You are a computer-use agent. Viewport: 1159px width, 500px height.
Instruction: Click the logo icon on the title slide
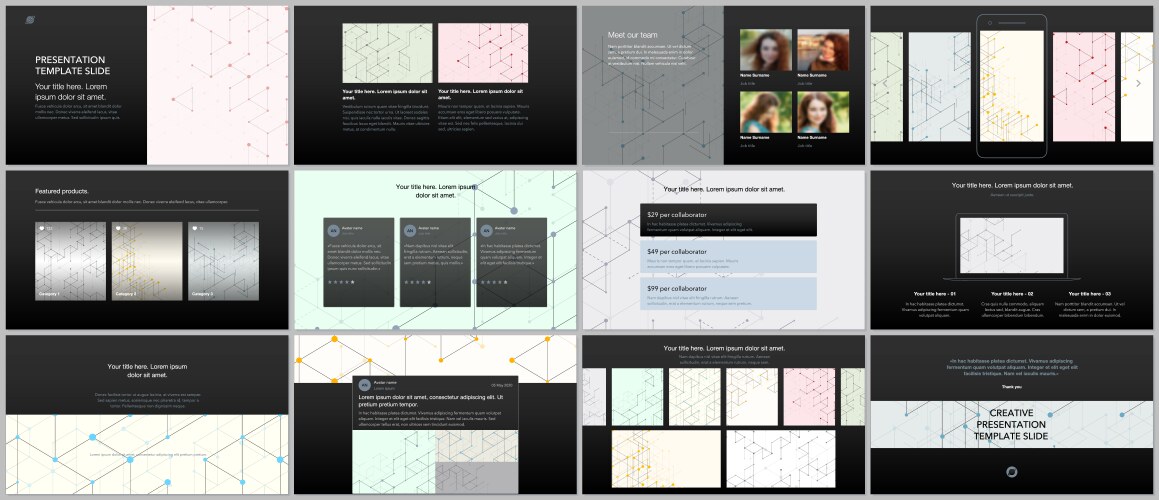point(29,19)
